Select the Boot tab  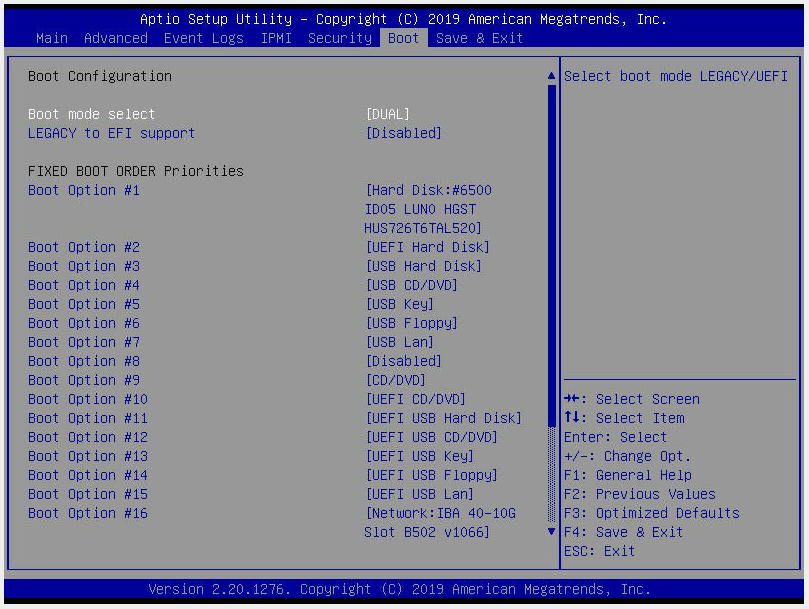click(x=402, y=38)
